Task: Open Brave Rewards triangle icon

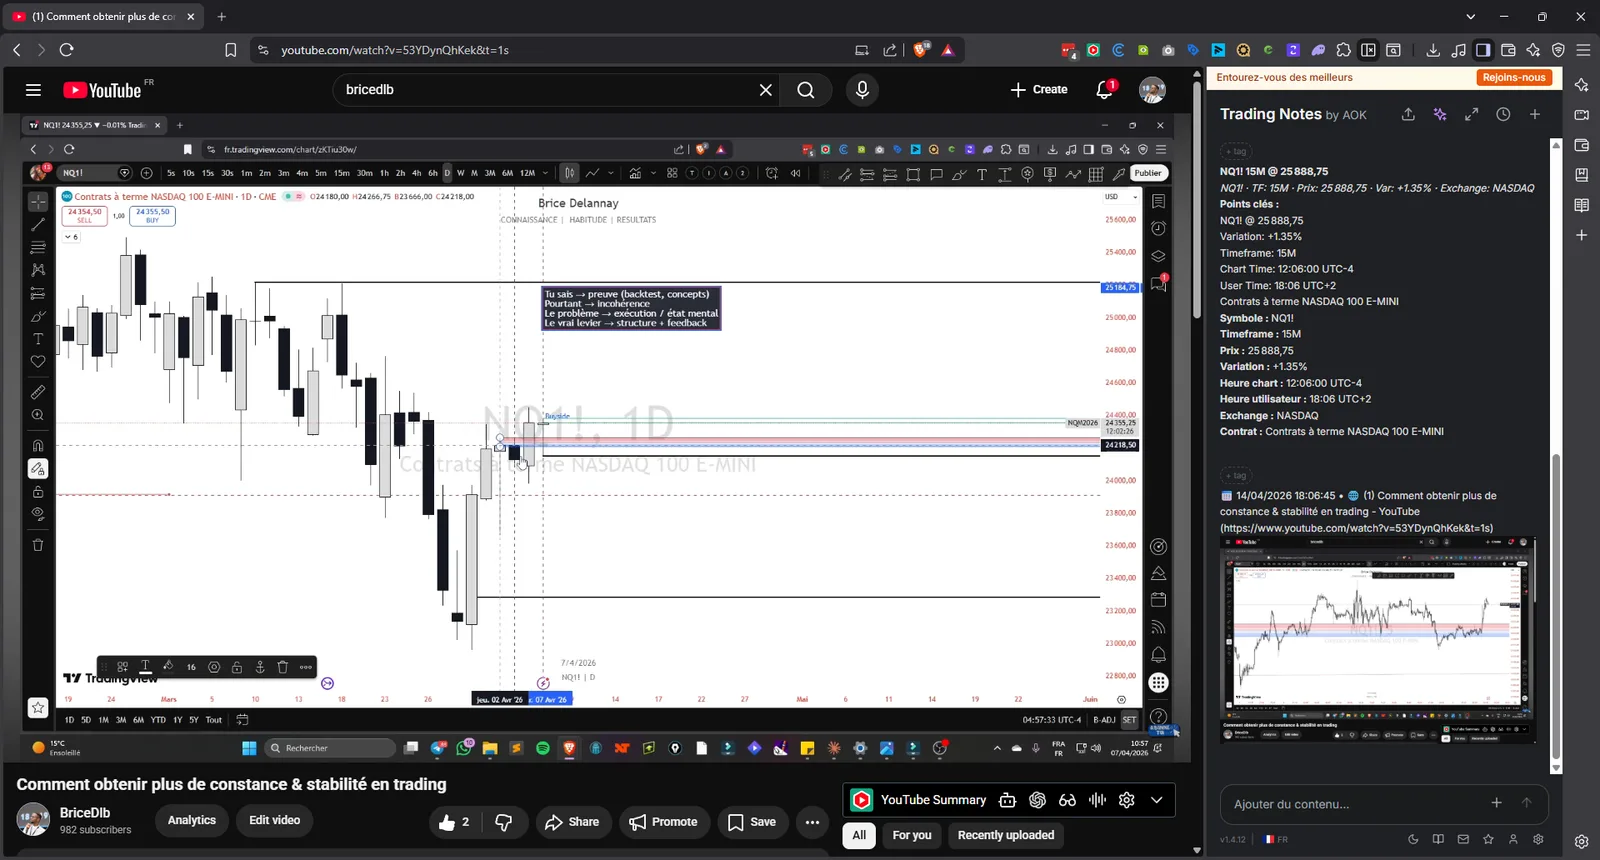Action: click(948, 50)
